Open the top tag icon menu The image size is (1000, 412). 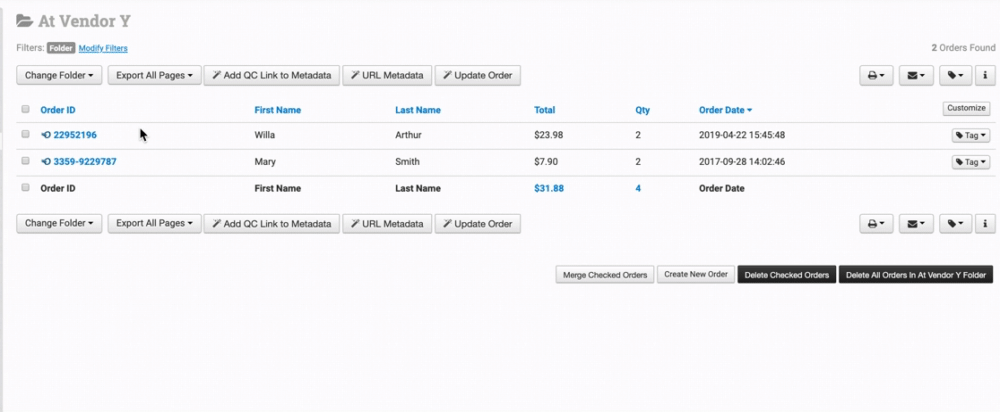(x=954, y=75)
